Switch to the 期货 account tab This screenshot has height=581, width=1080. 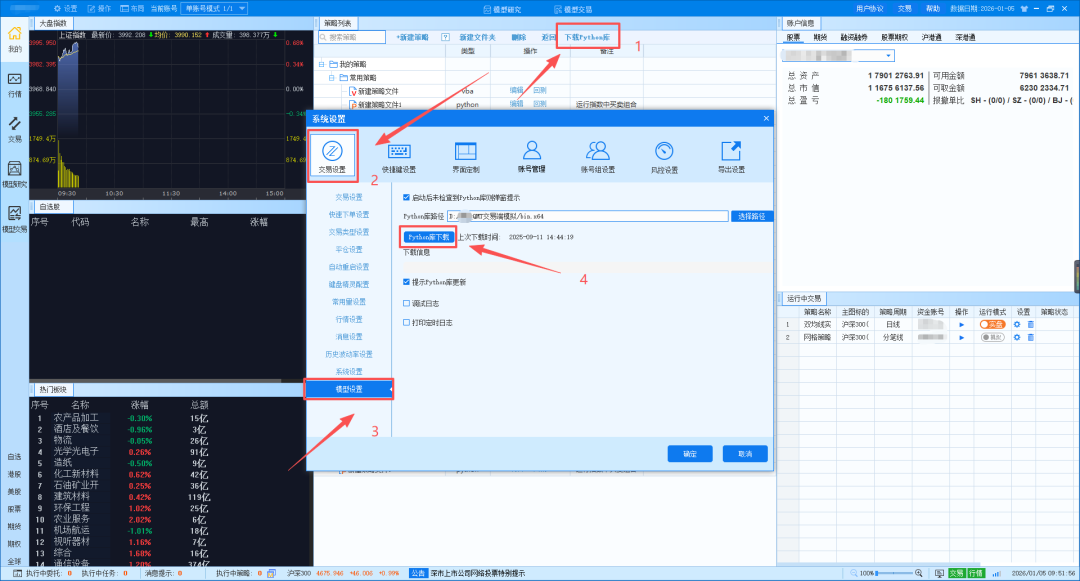[820, 37]
